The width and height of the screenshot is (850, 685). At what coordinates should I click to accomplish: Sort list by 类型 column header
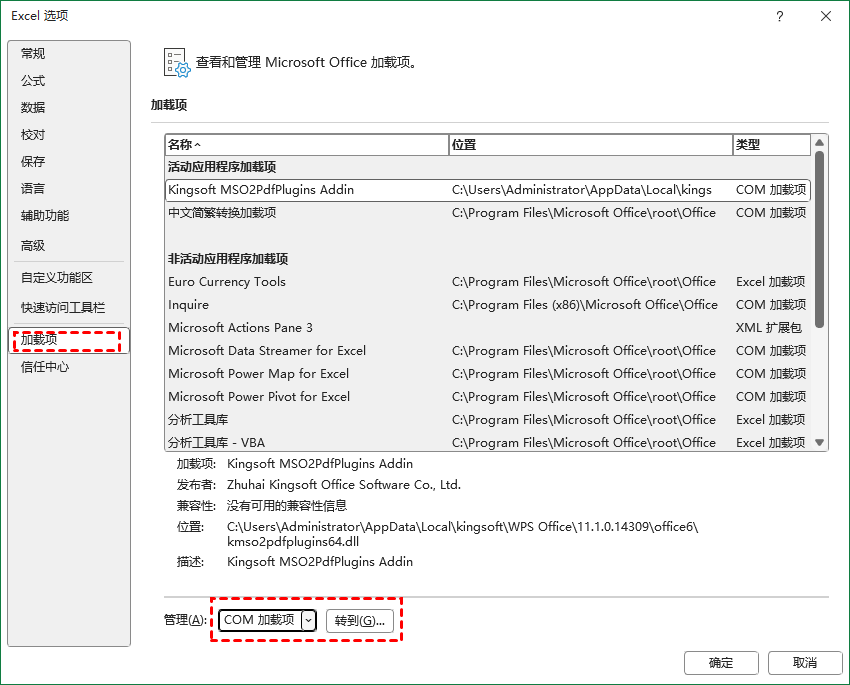click(x=771, y=145)
